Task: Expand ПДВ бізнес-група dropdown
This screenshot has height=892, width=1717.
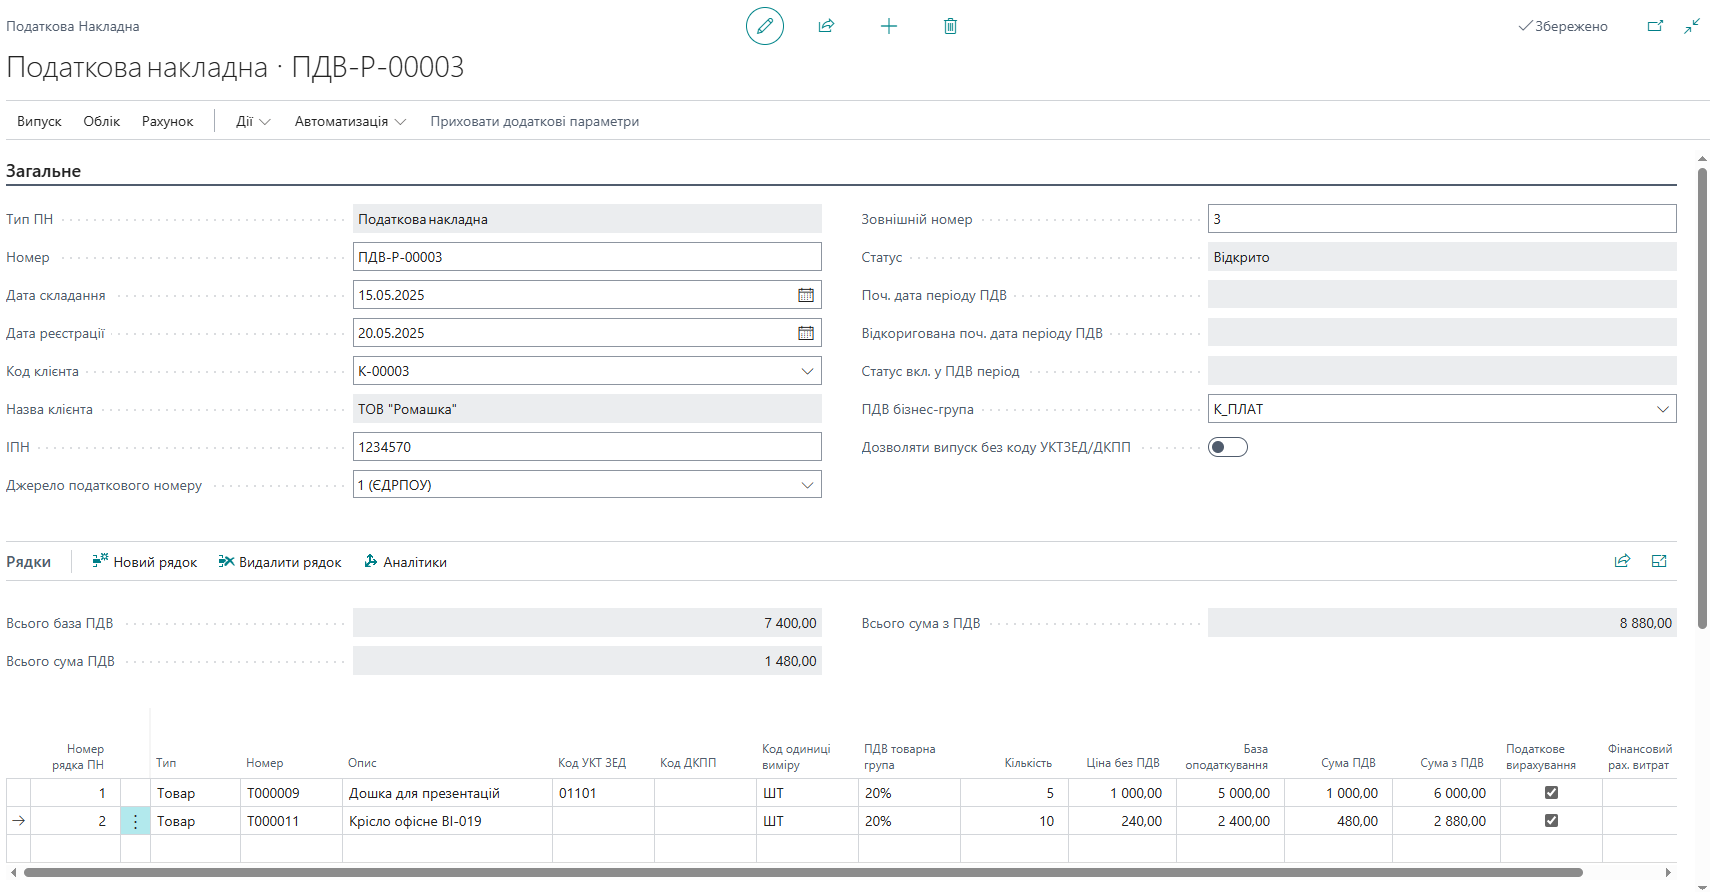Action: point(1662,409)
